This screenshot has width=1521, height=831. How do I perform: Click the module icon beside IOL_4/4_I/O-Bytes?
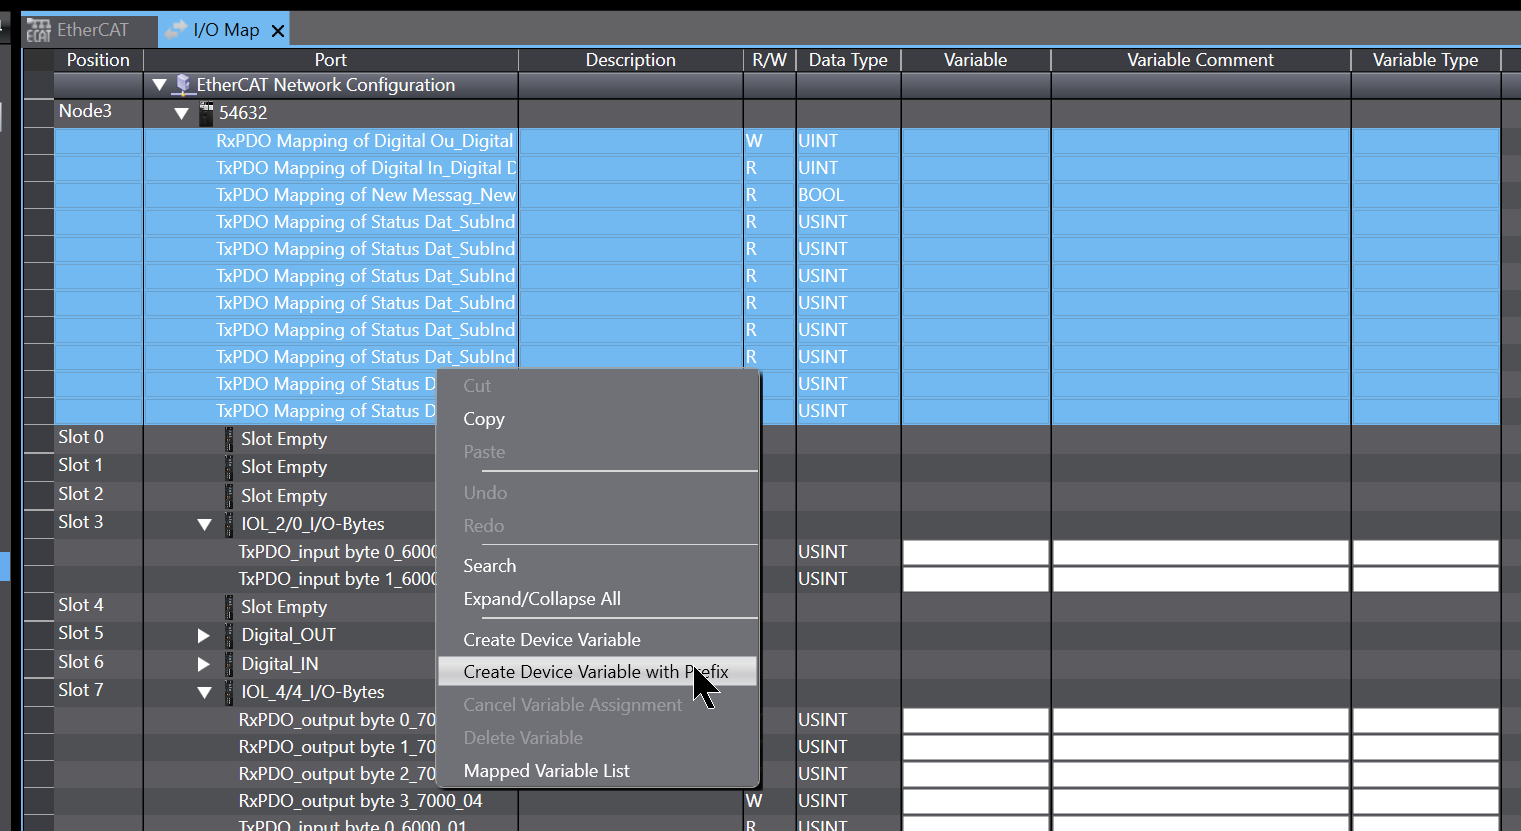[x=229, y=692]
